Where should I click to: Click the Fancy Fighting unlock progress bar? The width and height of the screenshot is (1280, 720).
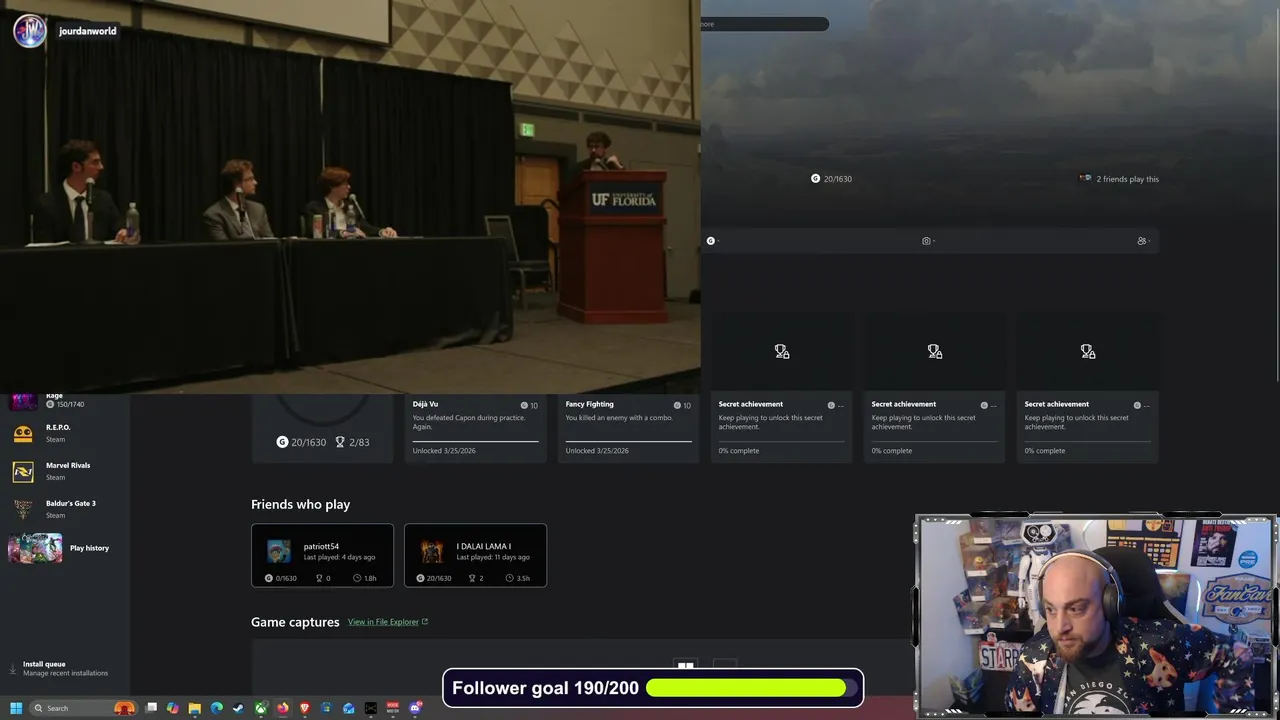pyautogui.click(x=628, y=441)
